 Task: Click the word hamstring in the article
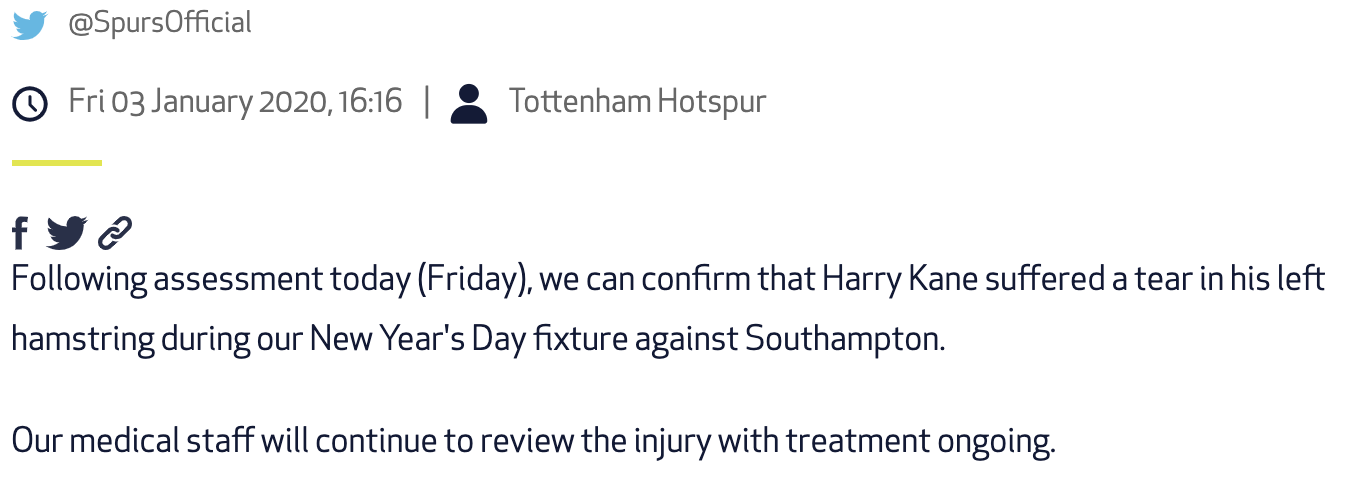click(83, 340)
